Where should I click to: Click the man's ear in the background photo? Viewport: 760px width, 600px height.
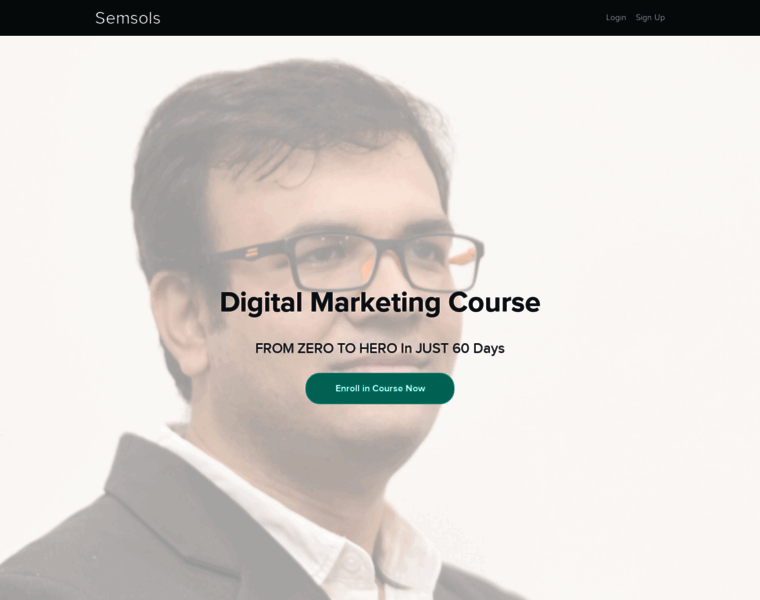click(x=179, y=322)
